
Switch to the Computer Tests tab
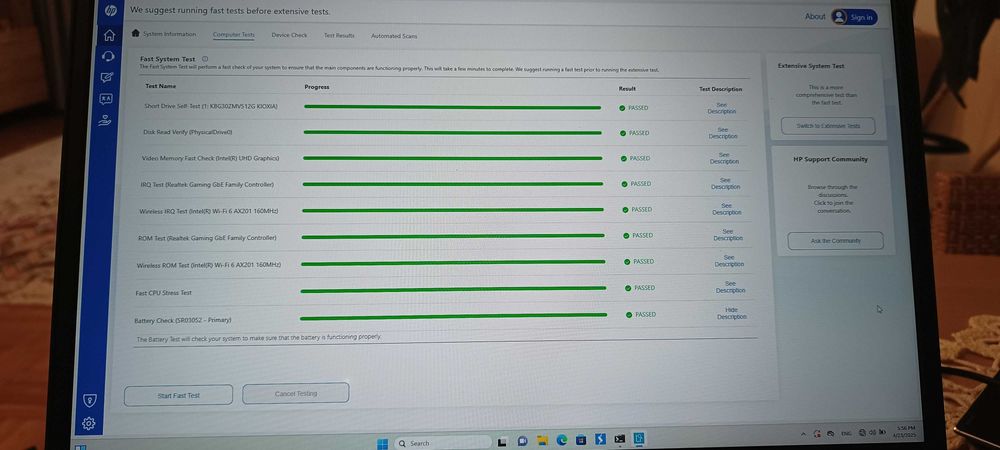click(x=233, y=34)
